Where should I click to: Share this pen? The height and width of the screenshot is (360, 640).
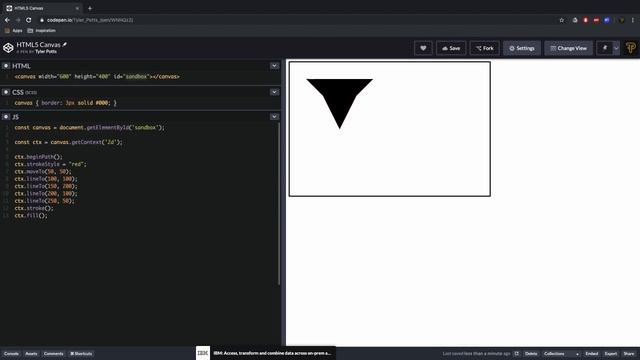click(629, 353)
